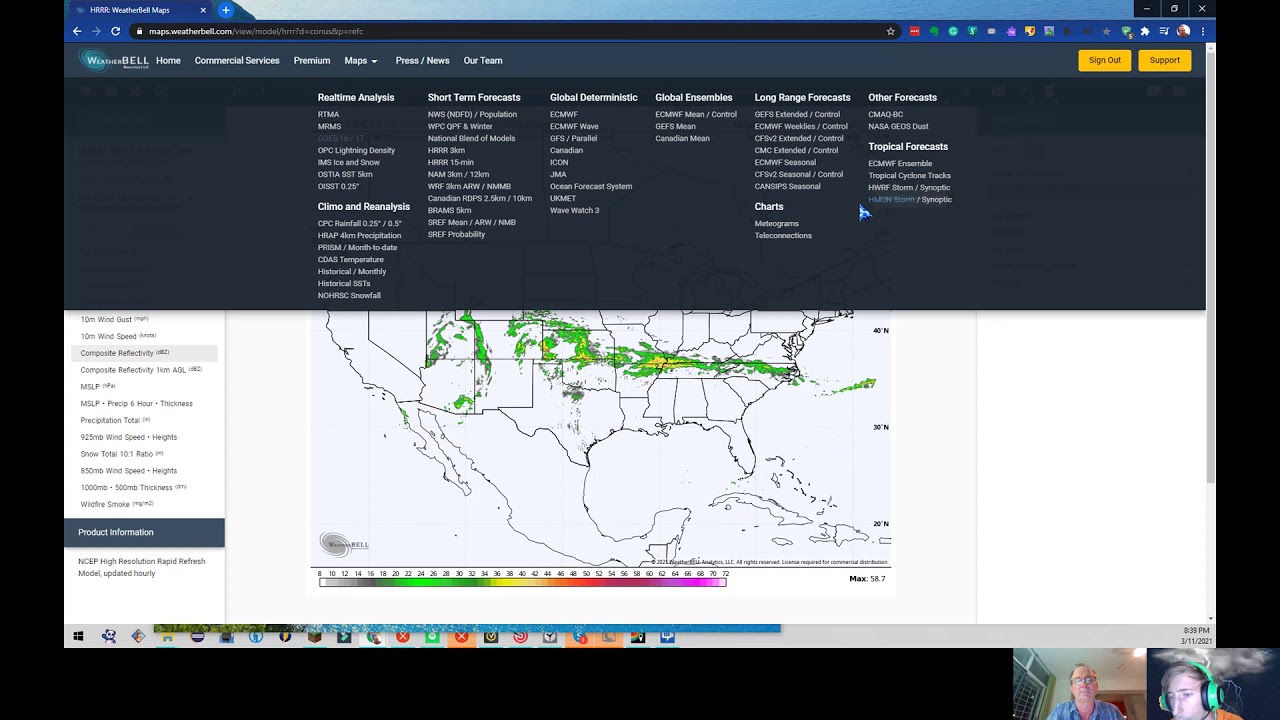Click the Product Information panel header
The width and height of the screenshot is (1280, 720).
tap(144, 532)
